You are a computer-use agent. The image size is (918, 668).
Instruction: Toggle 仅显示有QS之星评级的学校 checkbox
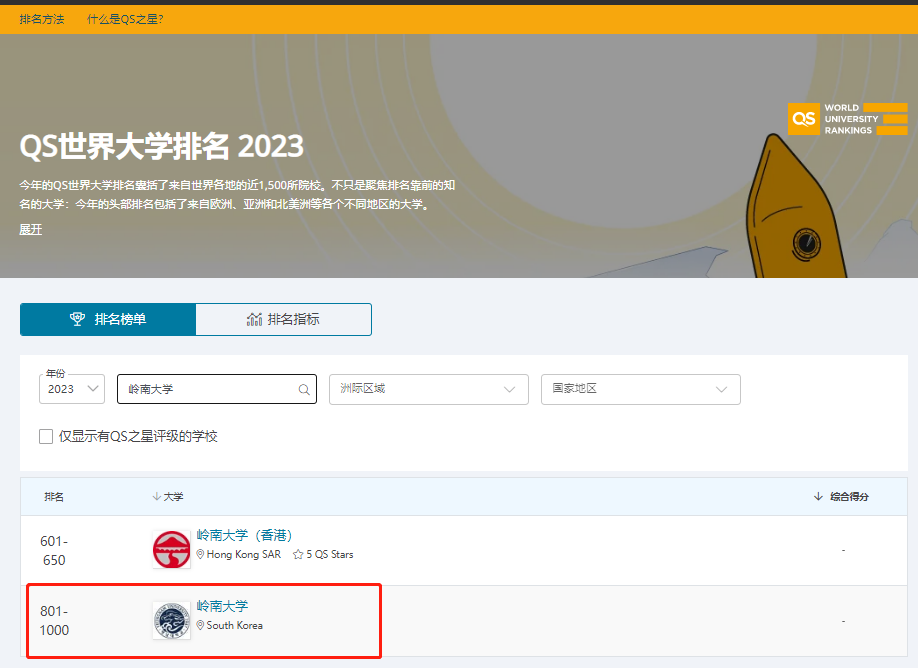tap(46, 436)
